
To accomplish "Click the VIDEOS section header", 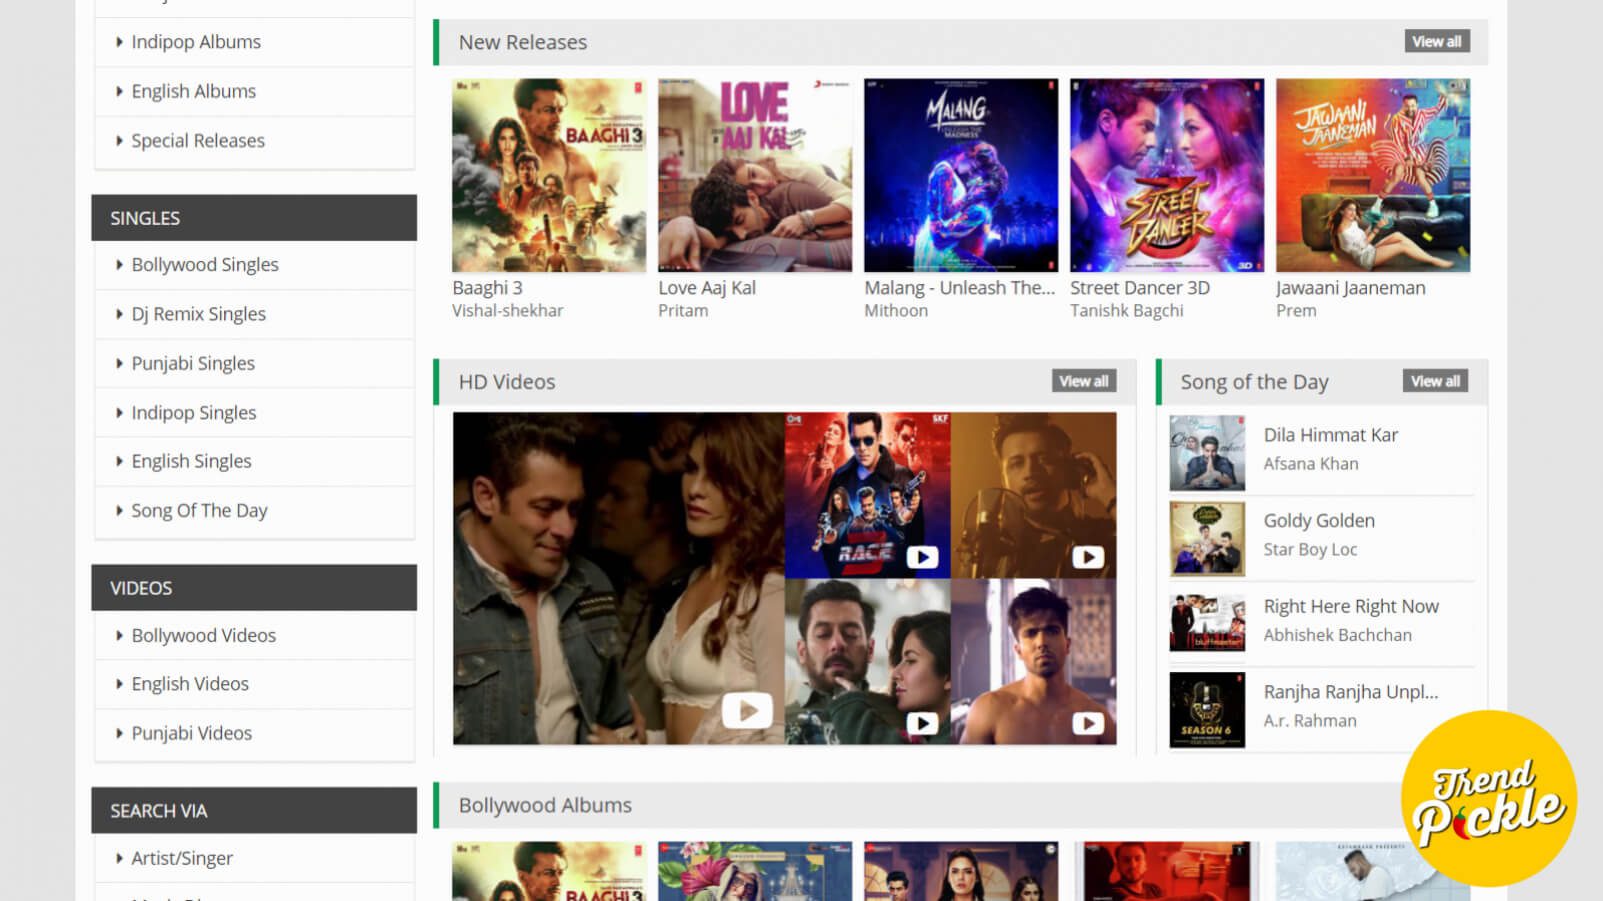I will point(254,588).
